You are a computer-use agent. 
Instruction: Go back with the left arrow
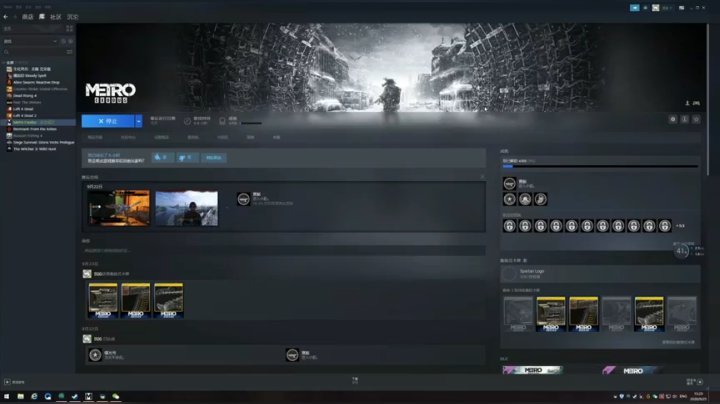6,17
